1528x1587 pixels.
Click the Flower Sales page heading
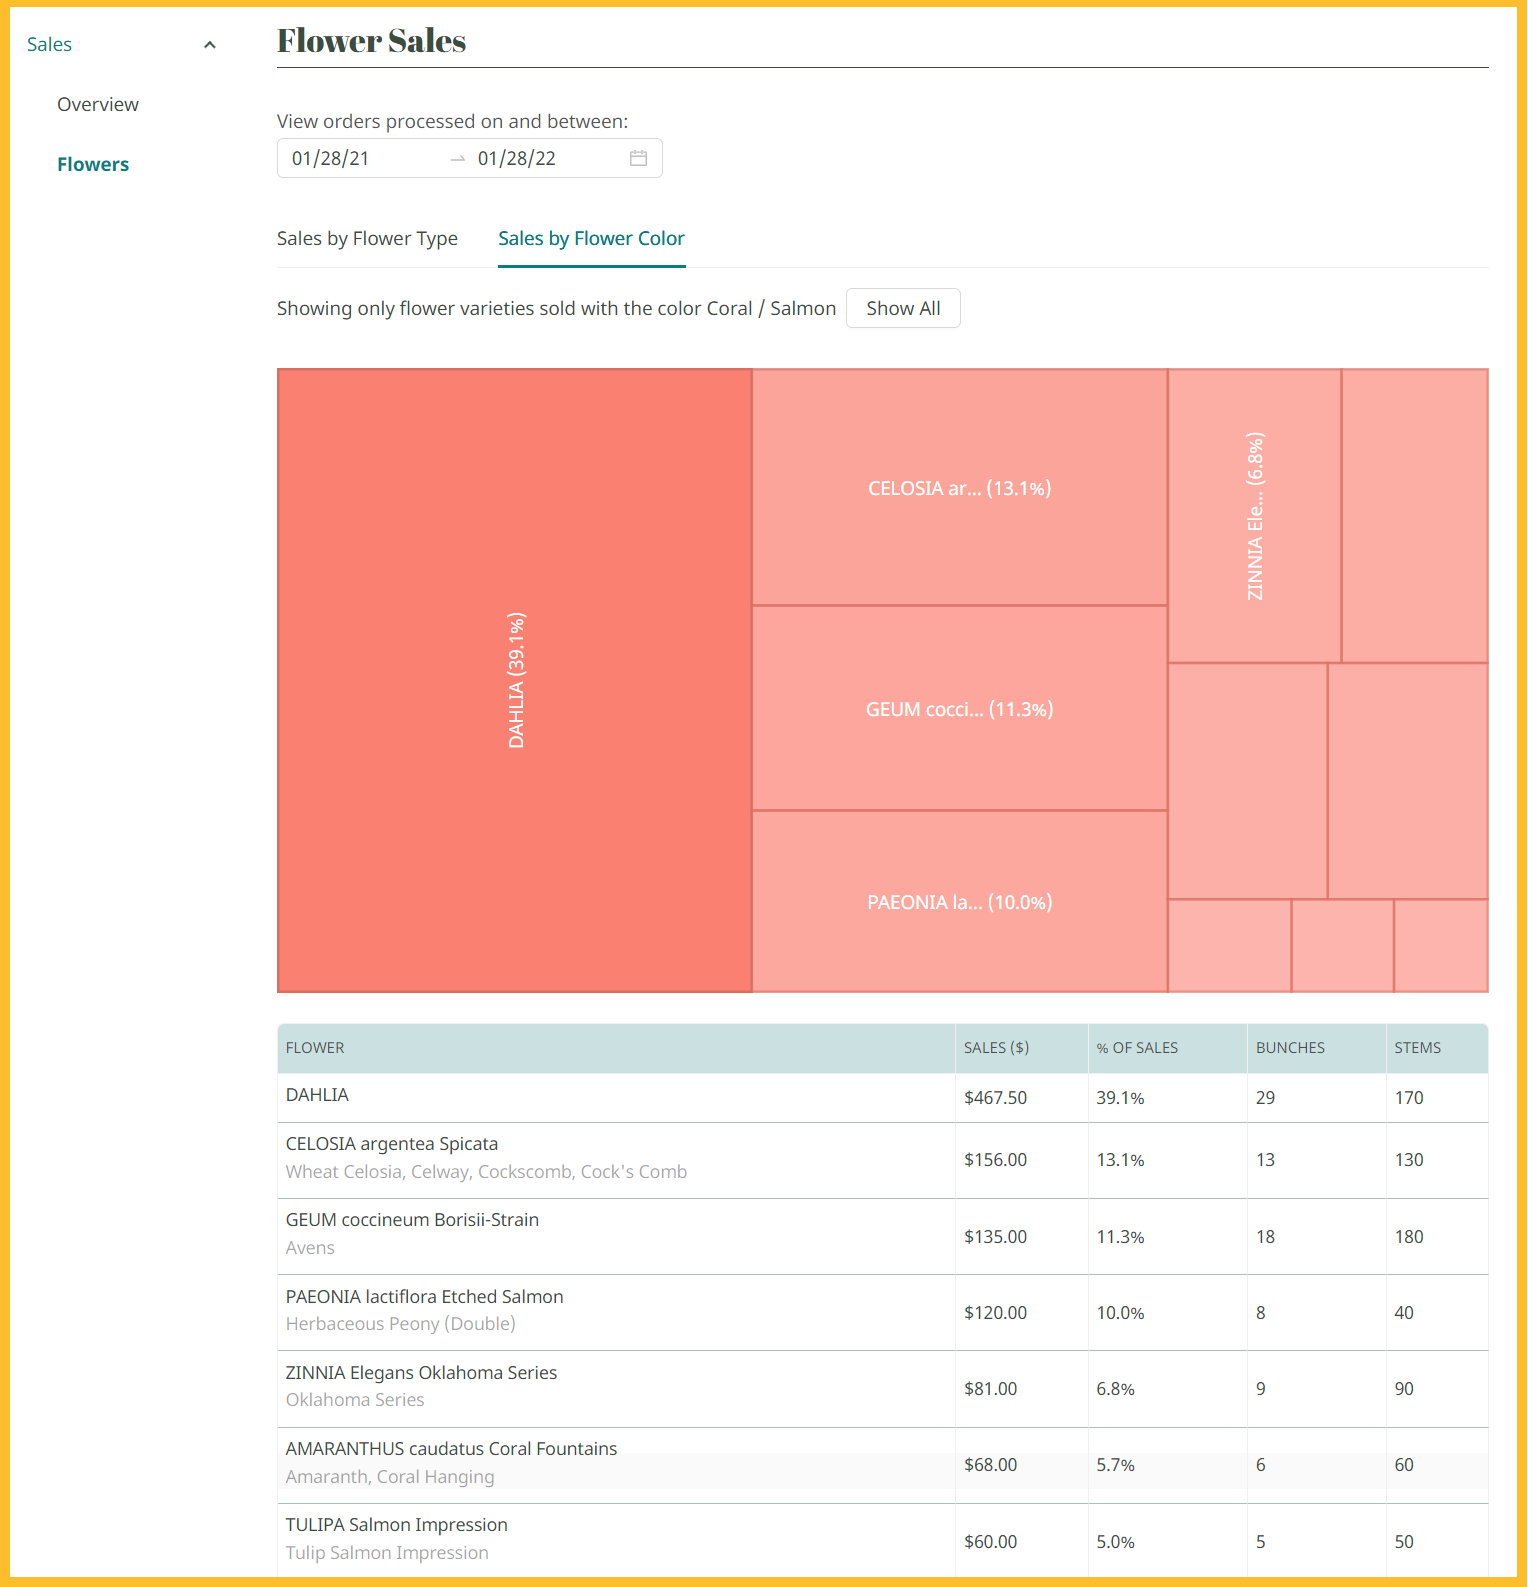[371, 41]
